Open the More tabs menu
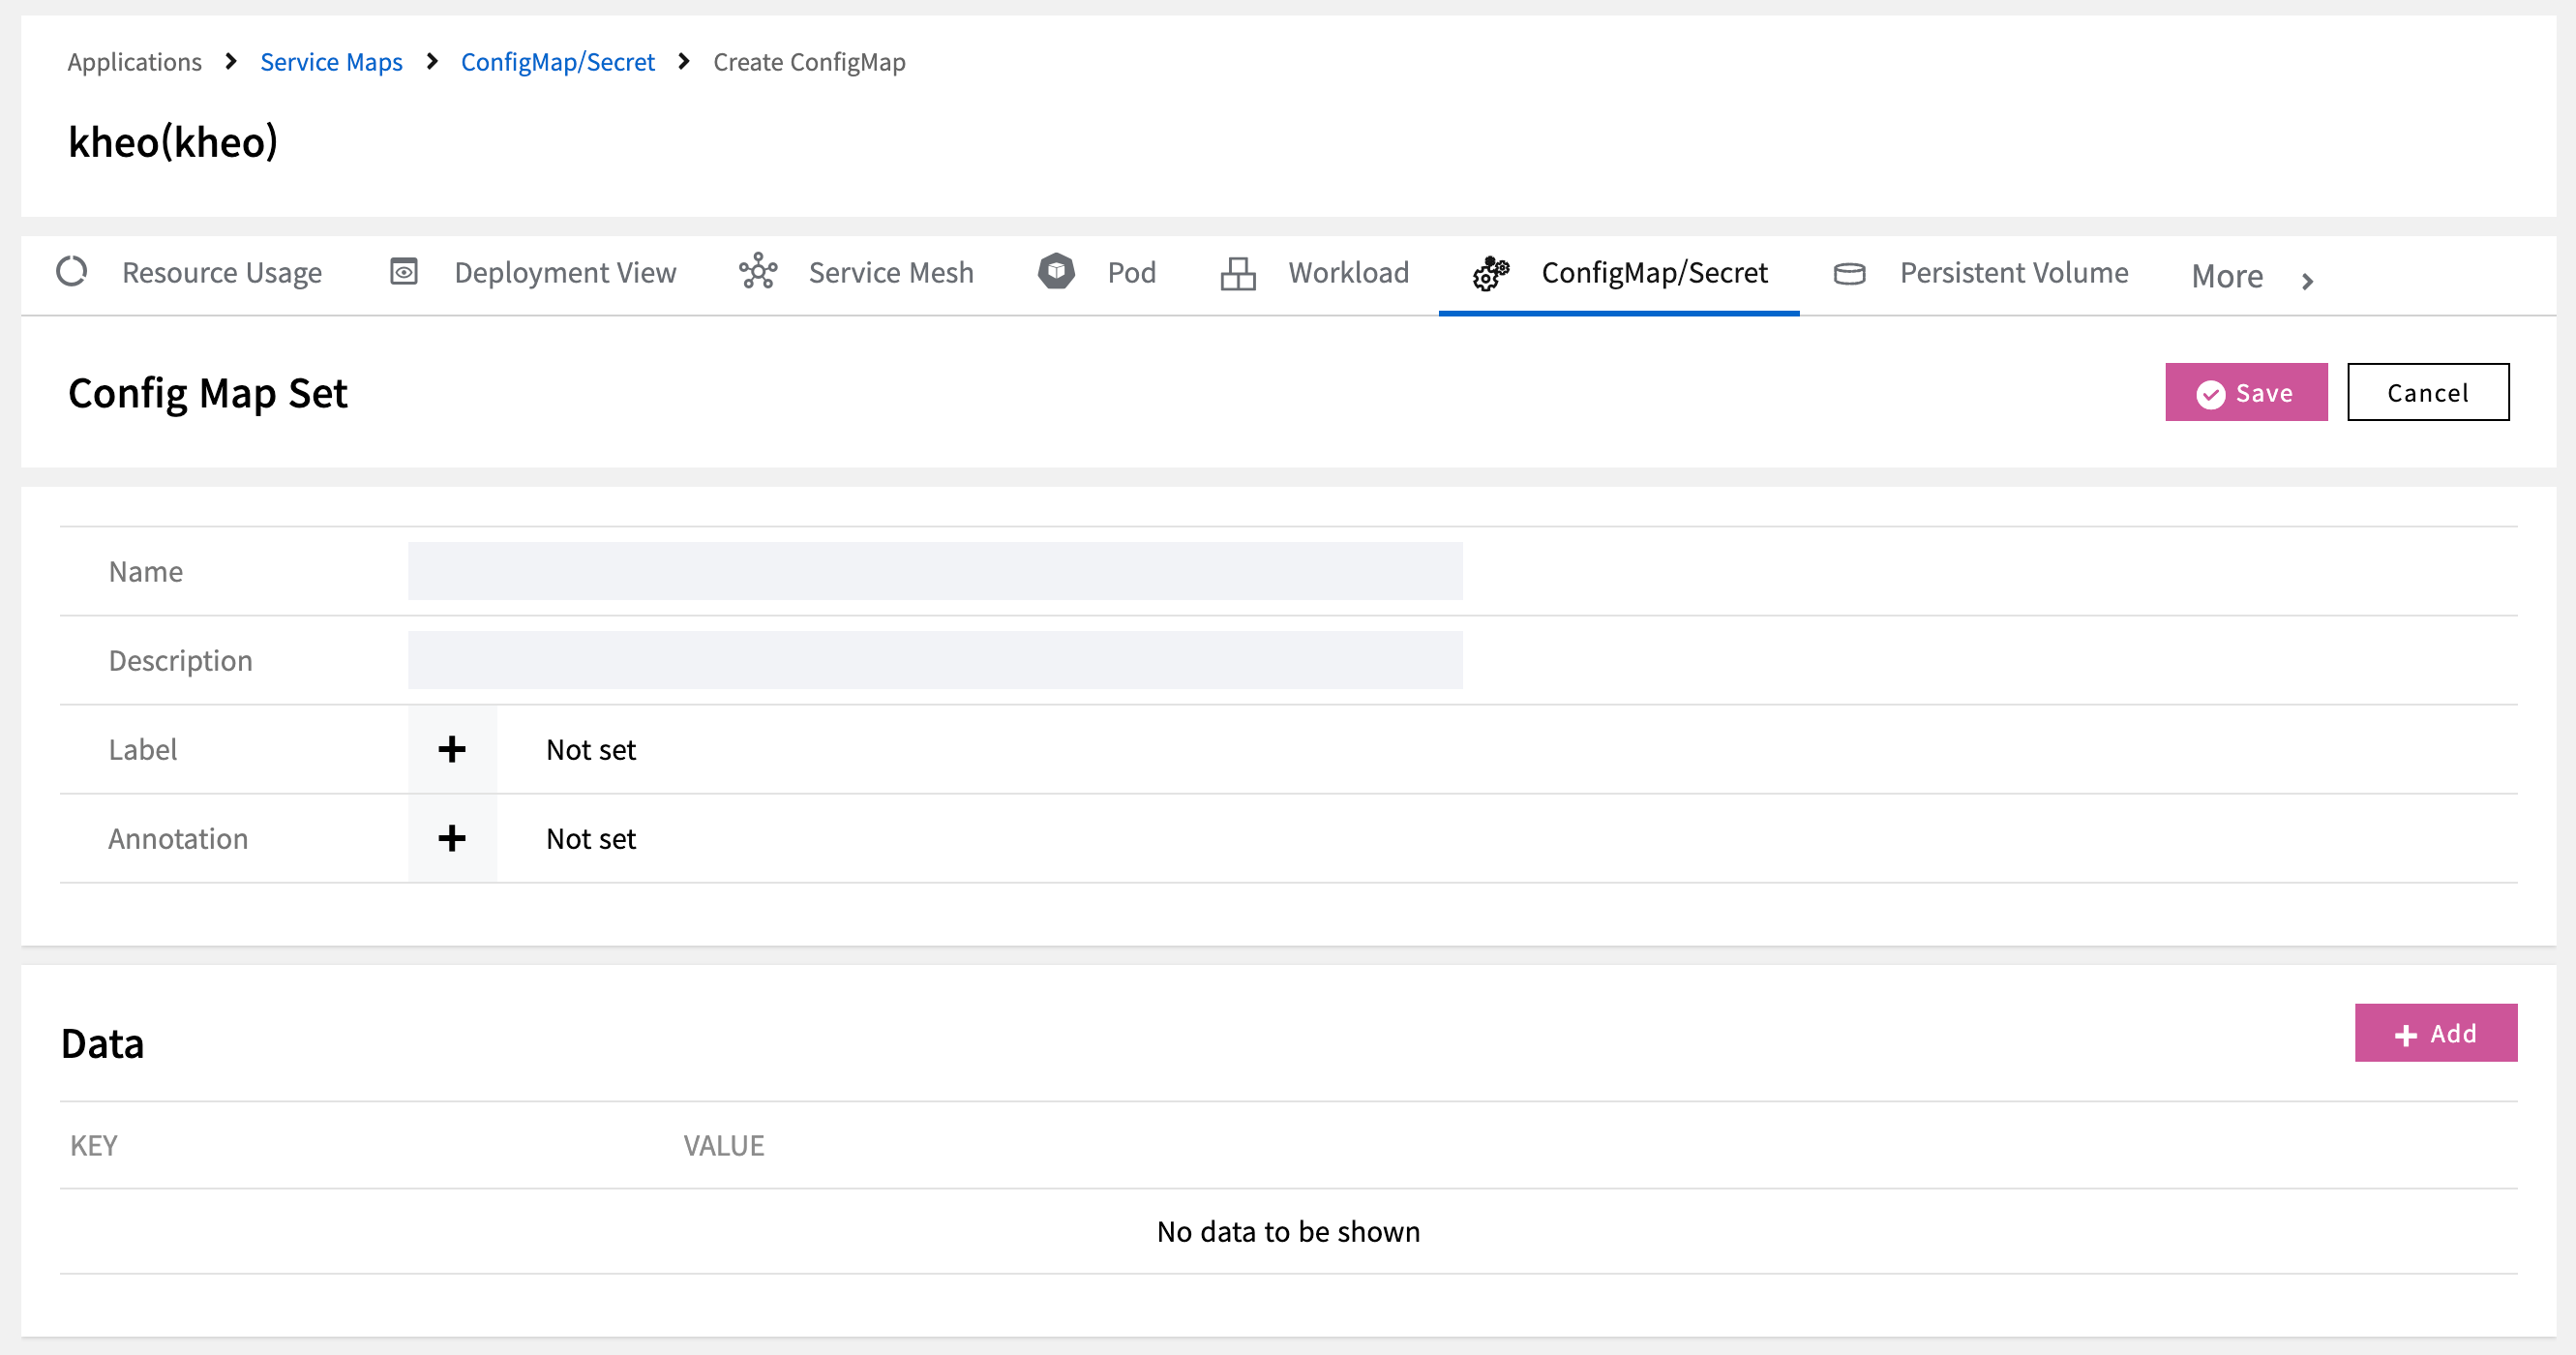2576x1355 pixels. tap(2227, 276)
